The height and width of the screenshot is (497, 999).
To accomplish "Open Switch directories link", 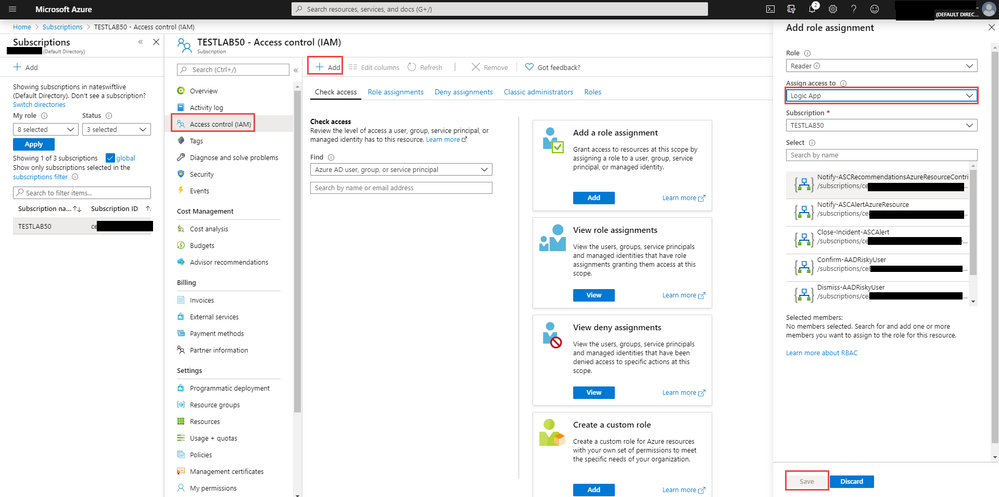I will coord(39,104).
